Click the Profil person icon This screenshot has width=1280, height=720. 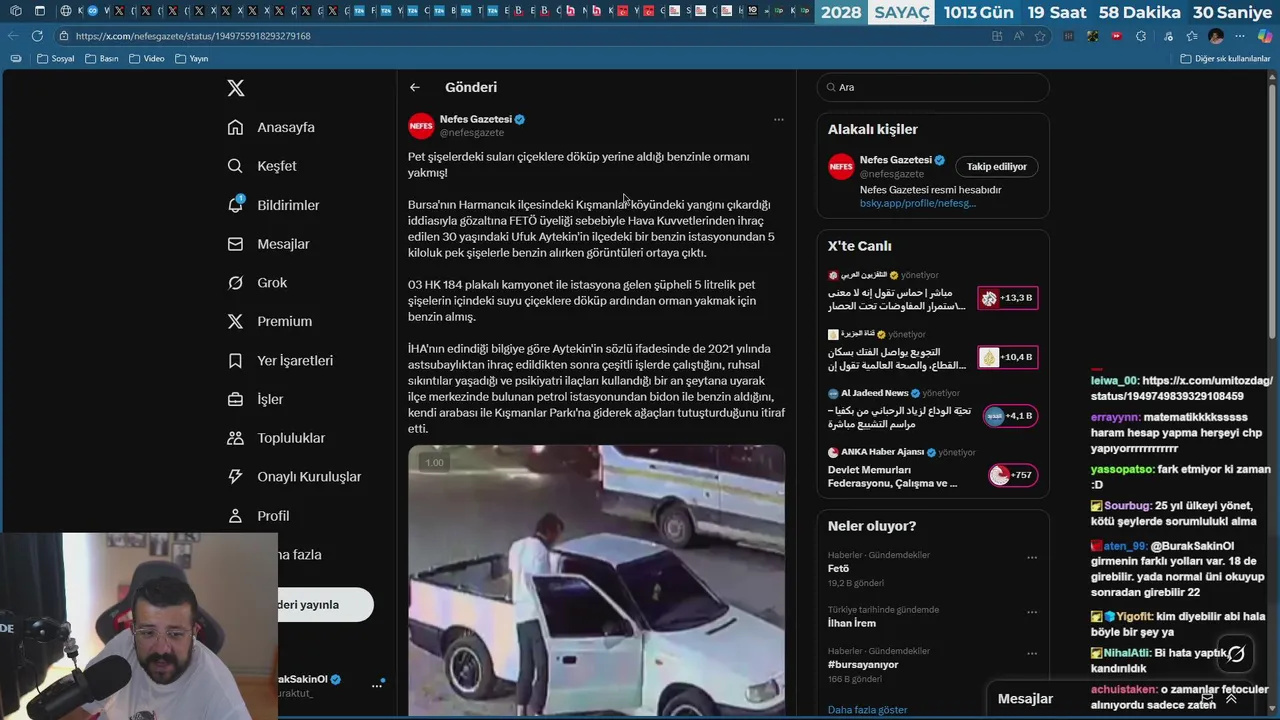click(x=235, y=516)
